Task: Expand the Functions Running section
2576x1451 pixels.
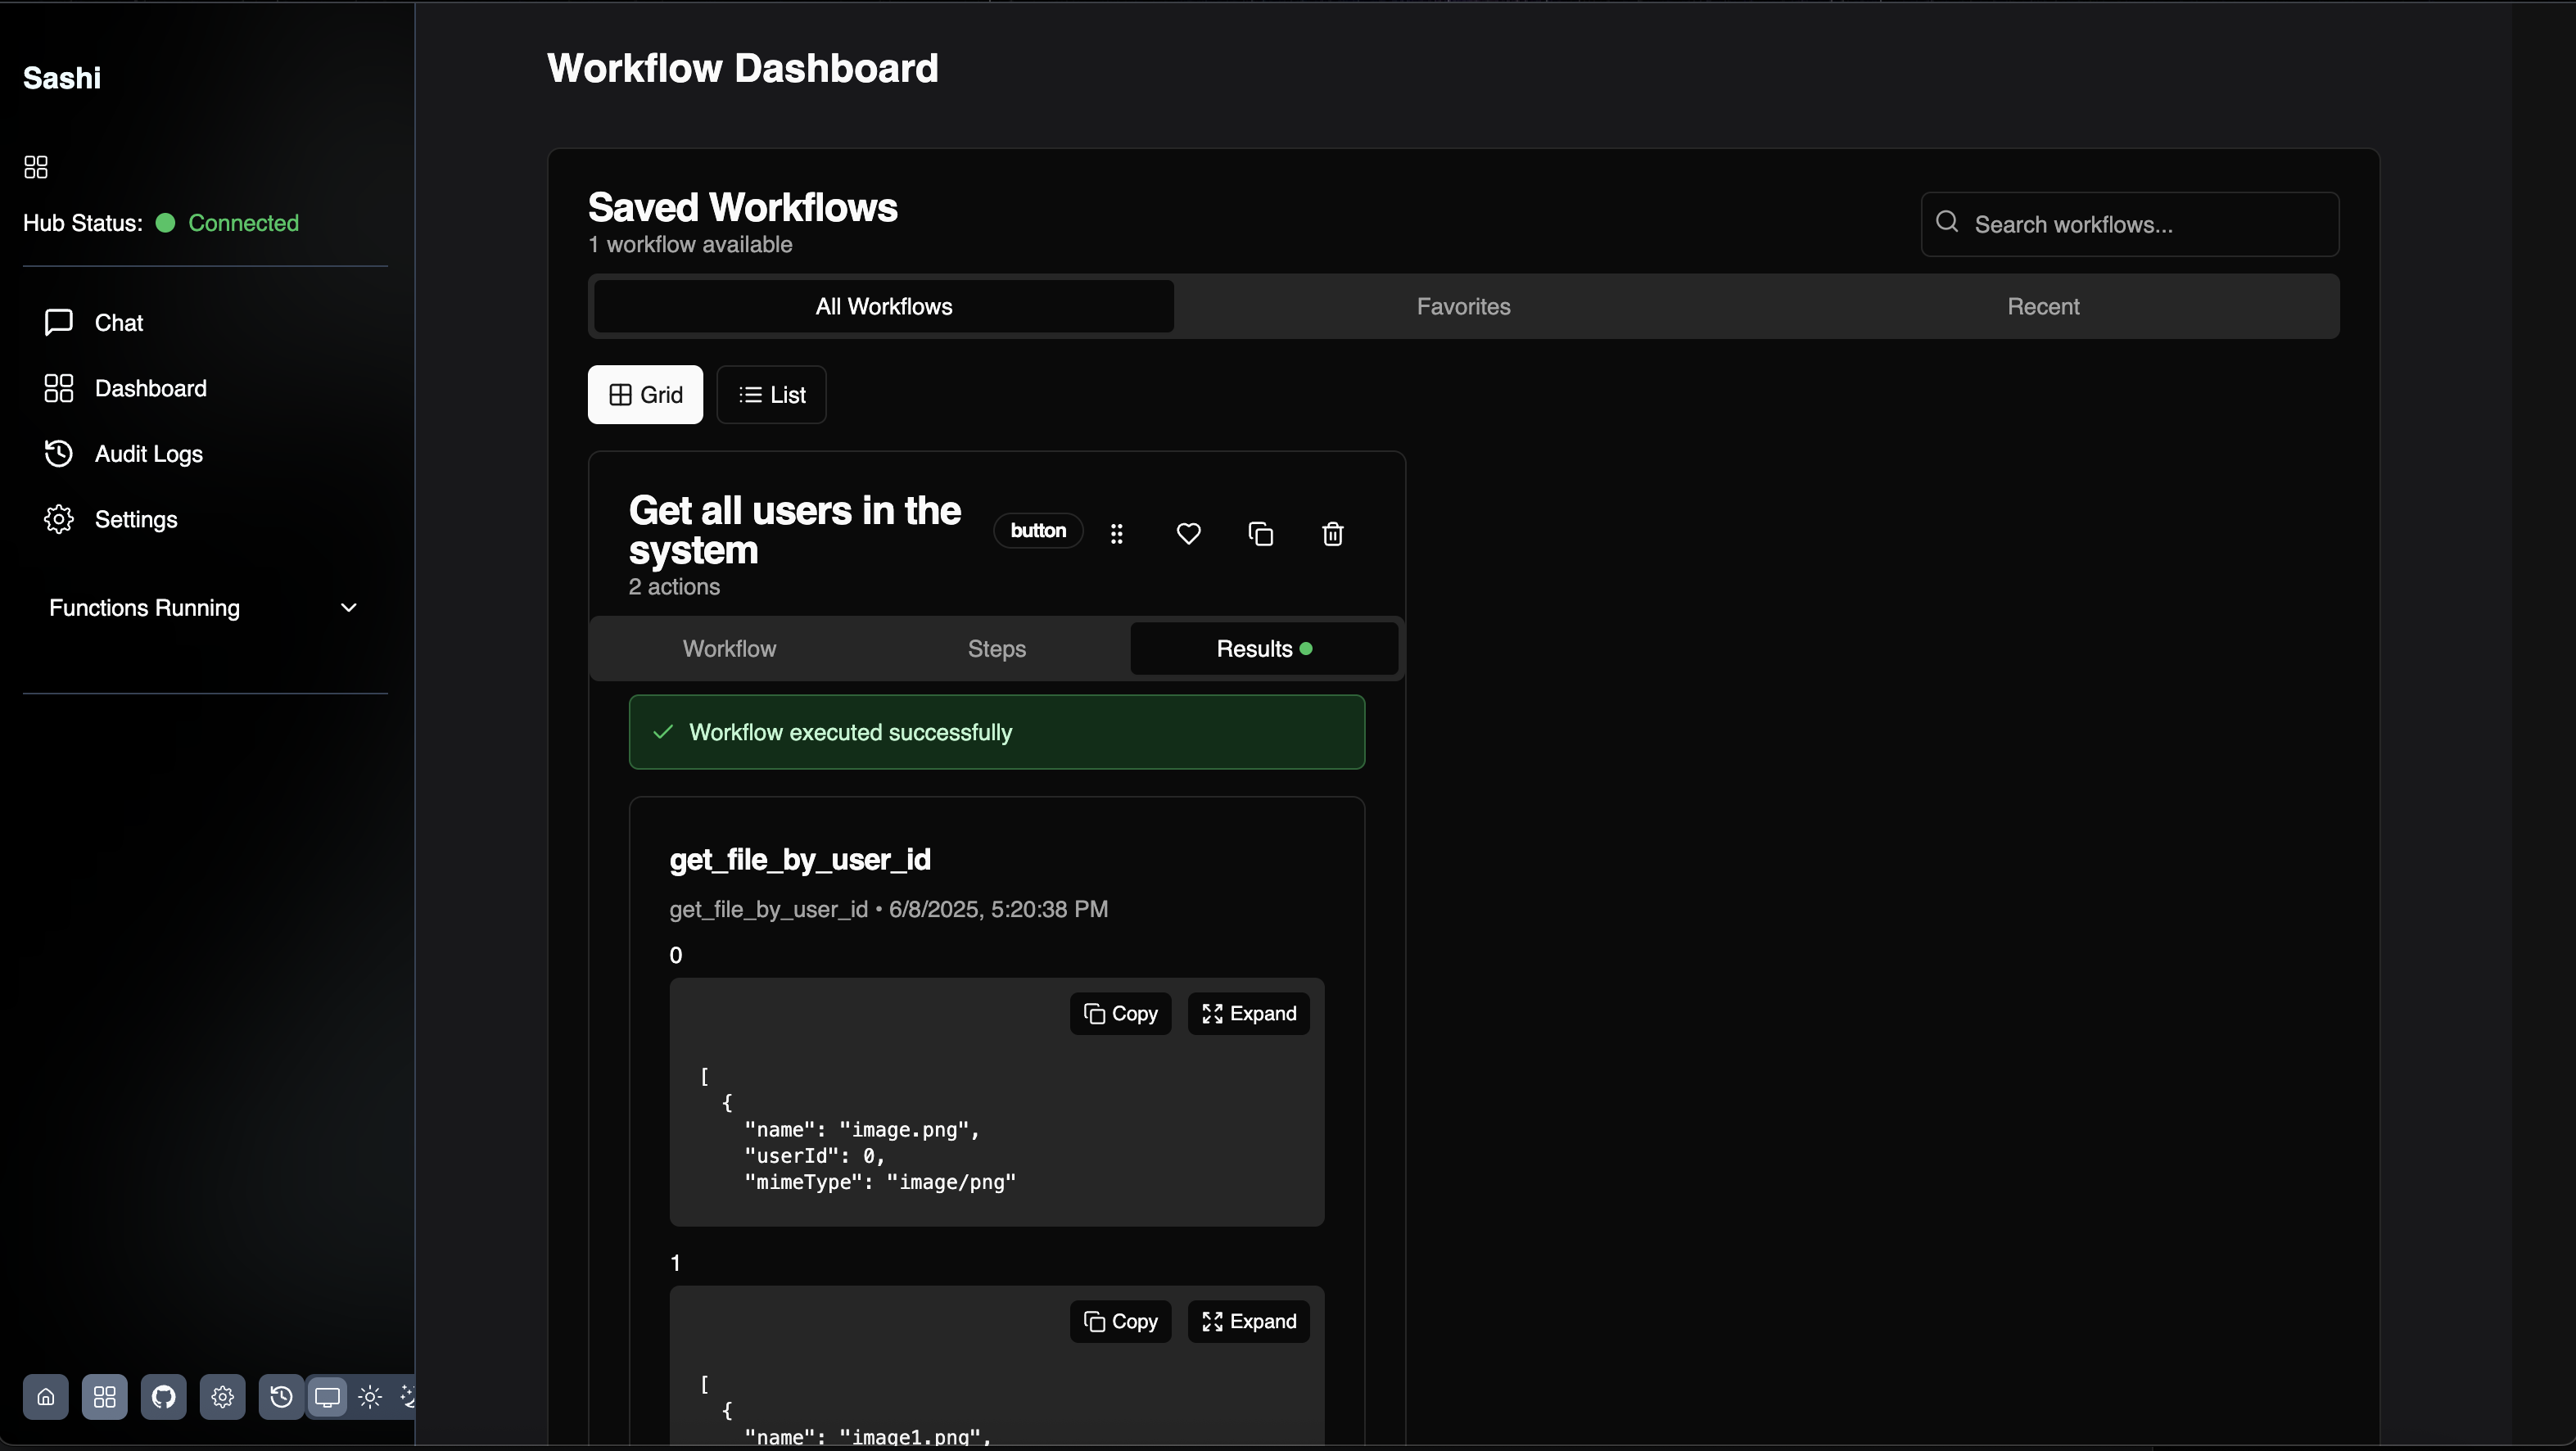Action: [204, 608]
